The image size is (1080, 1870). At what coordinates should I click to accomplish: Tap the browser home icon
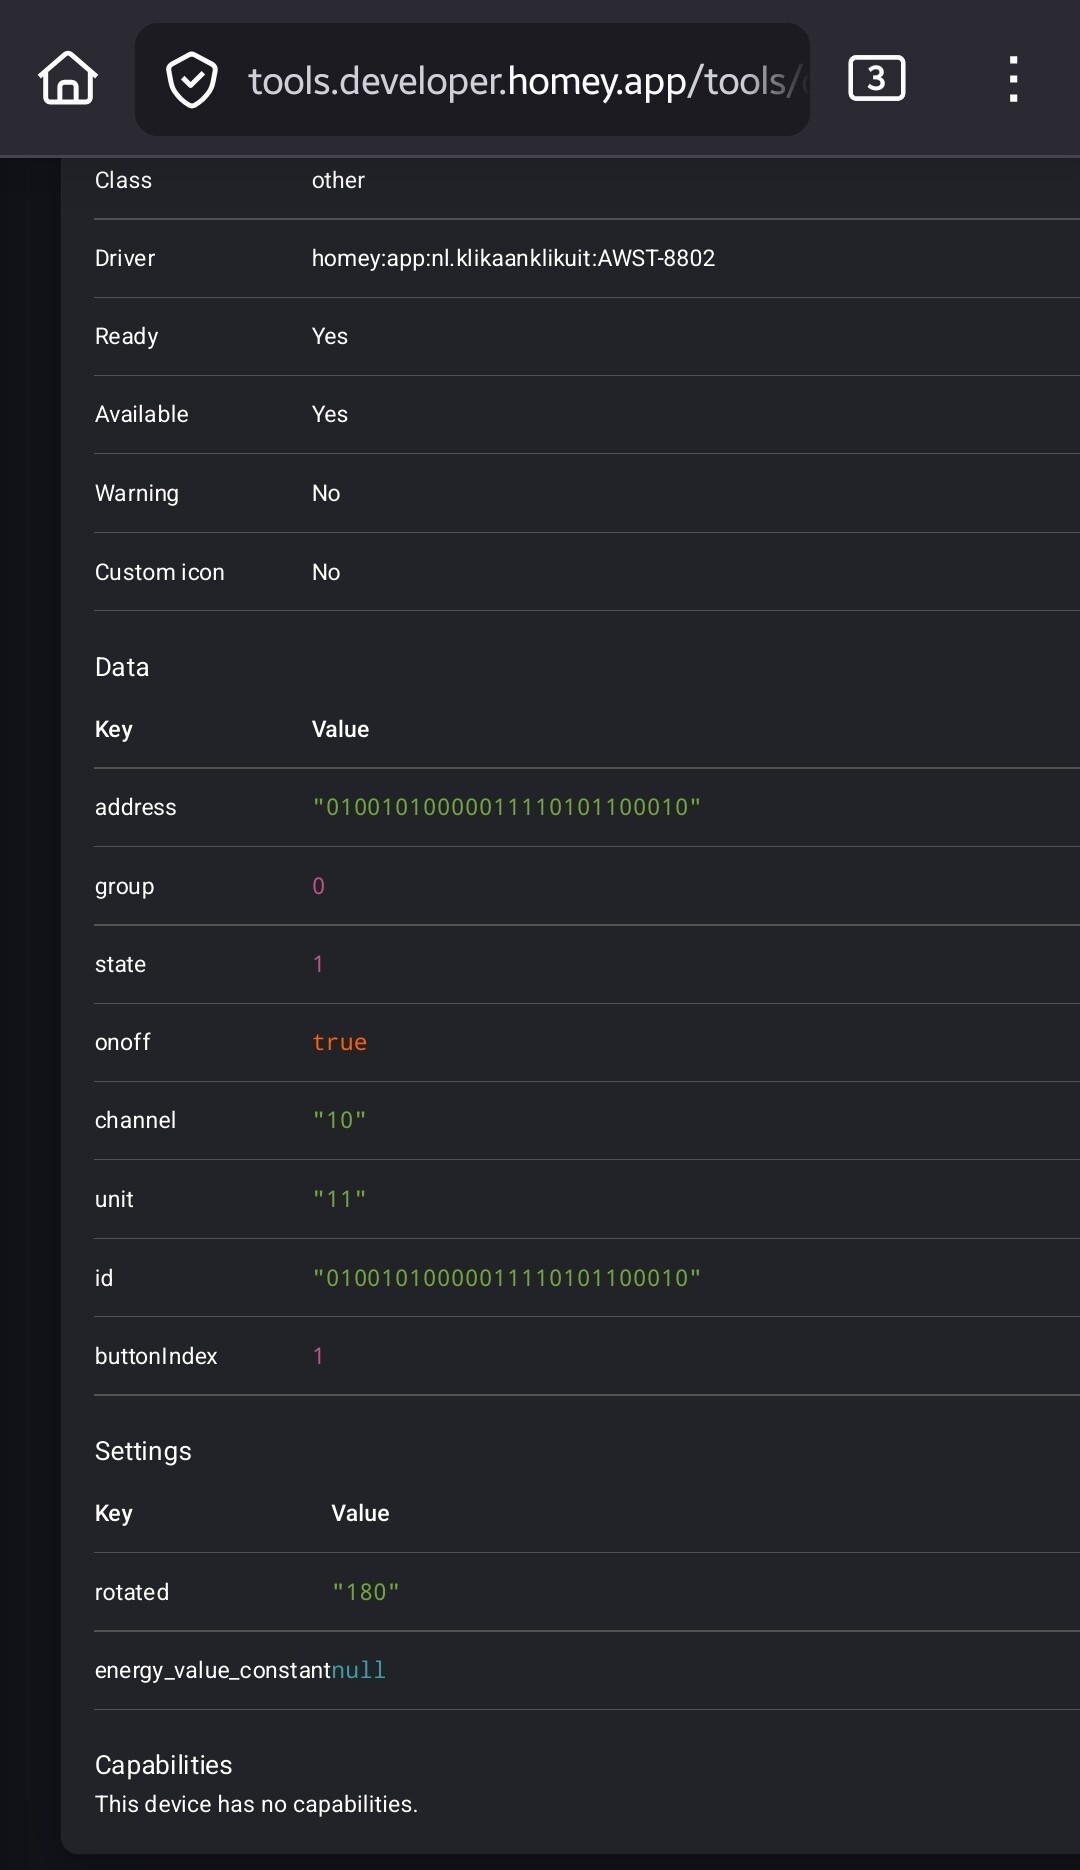tap(68, 79)
